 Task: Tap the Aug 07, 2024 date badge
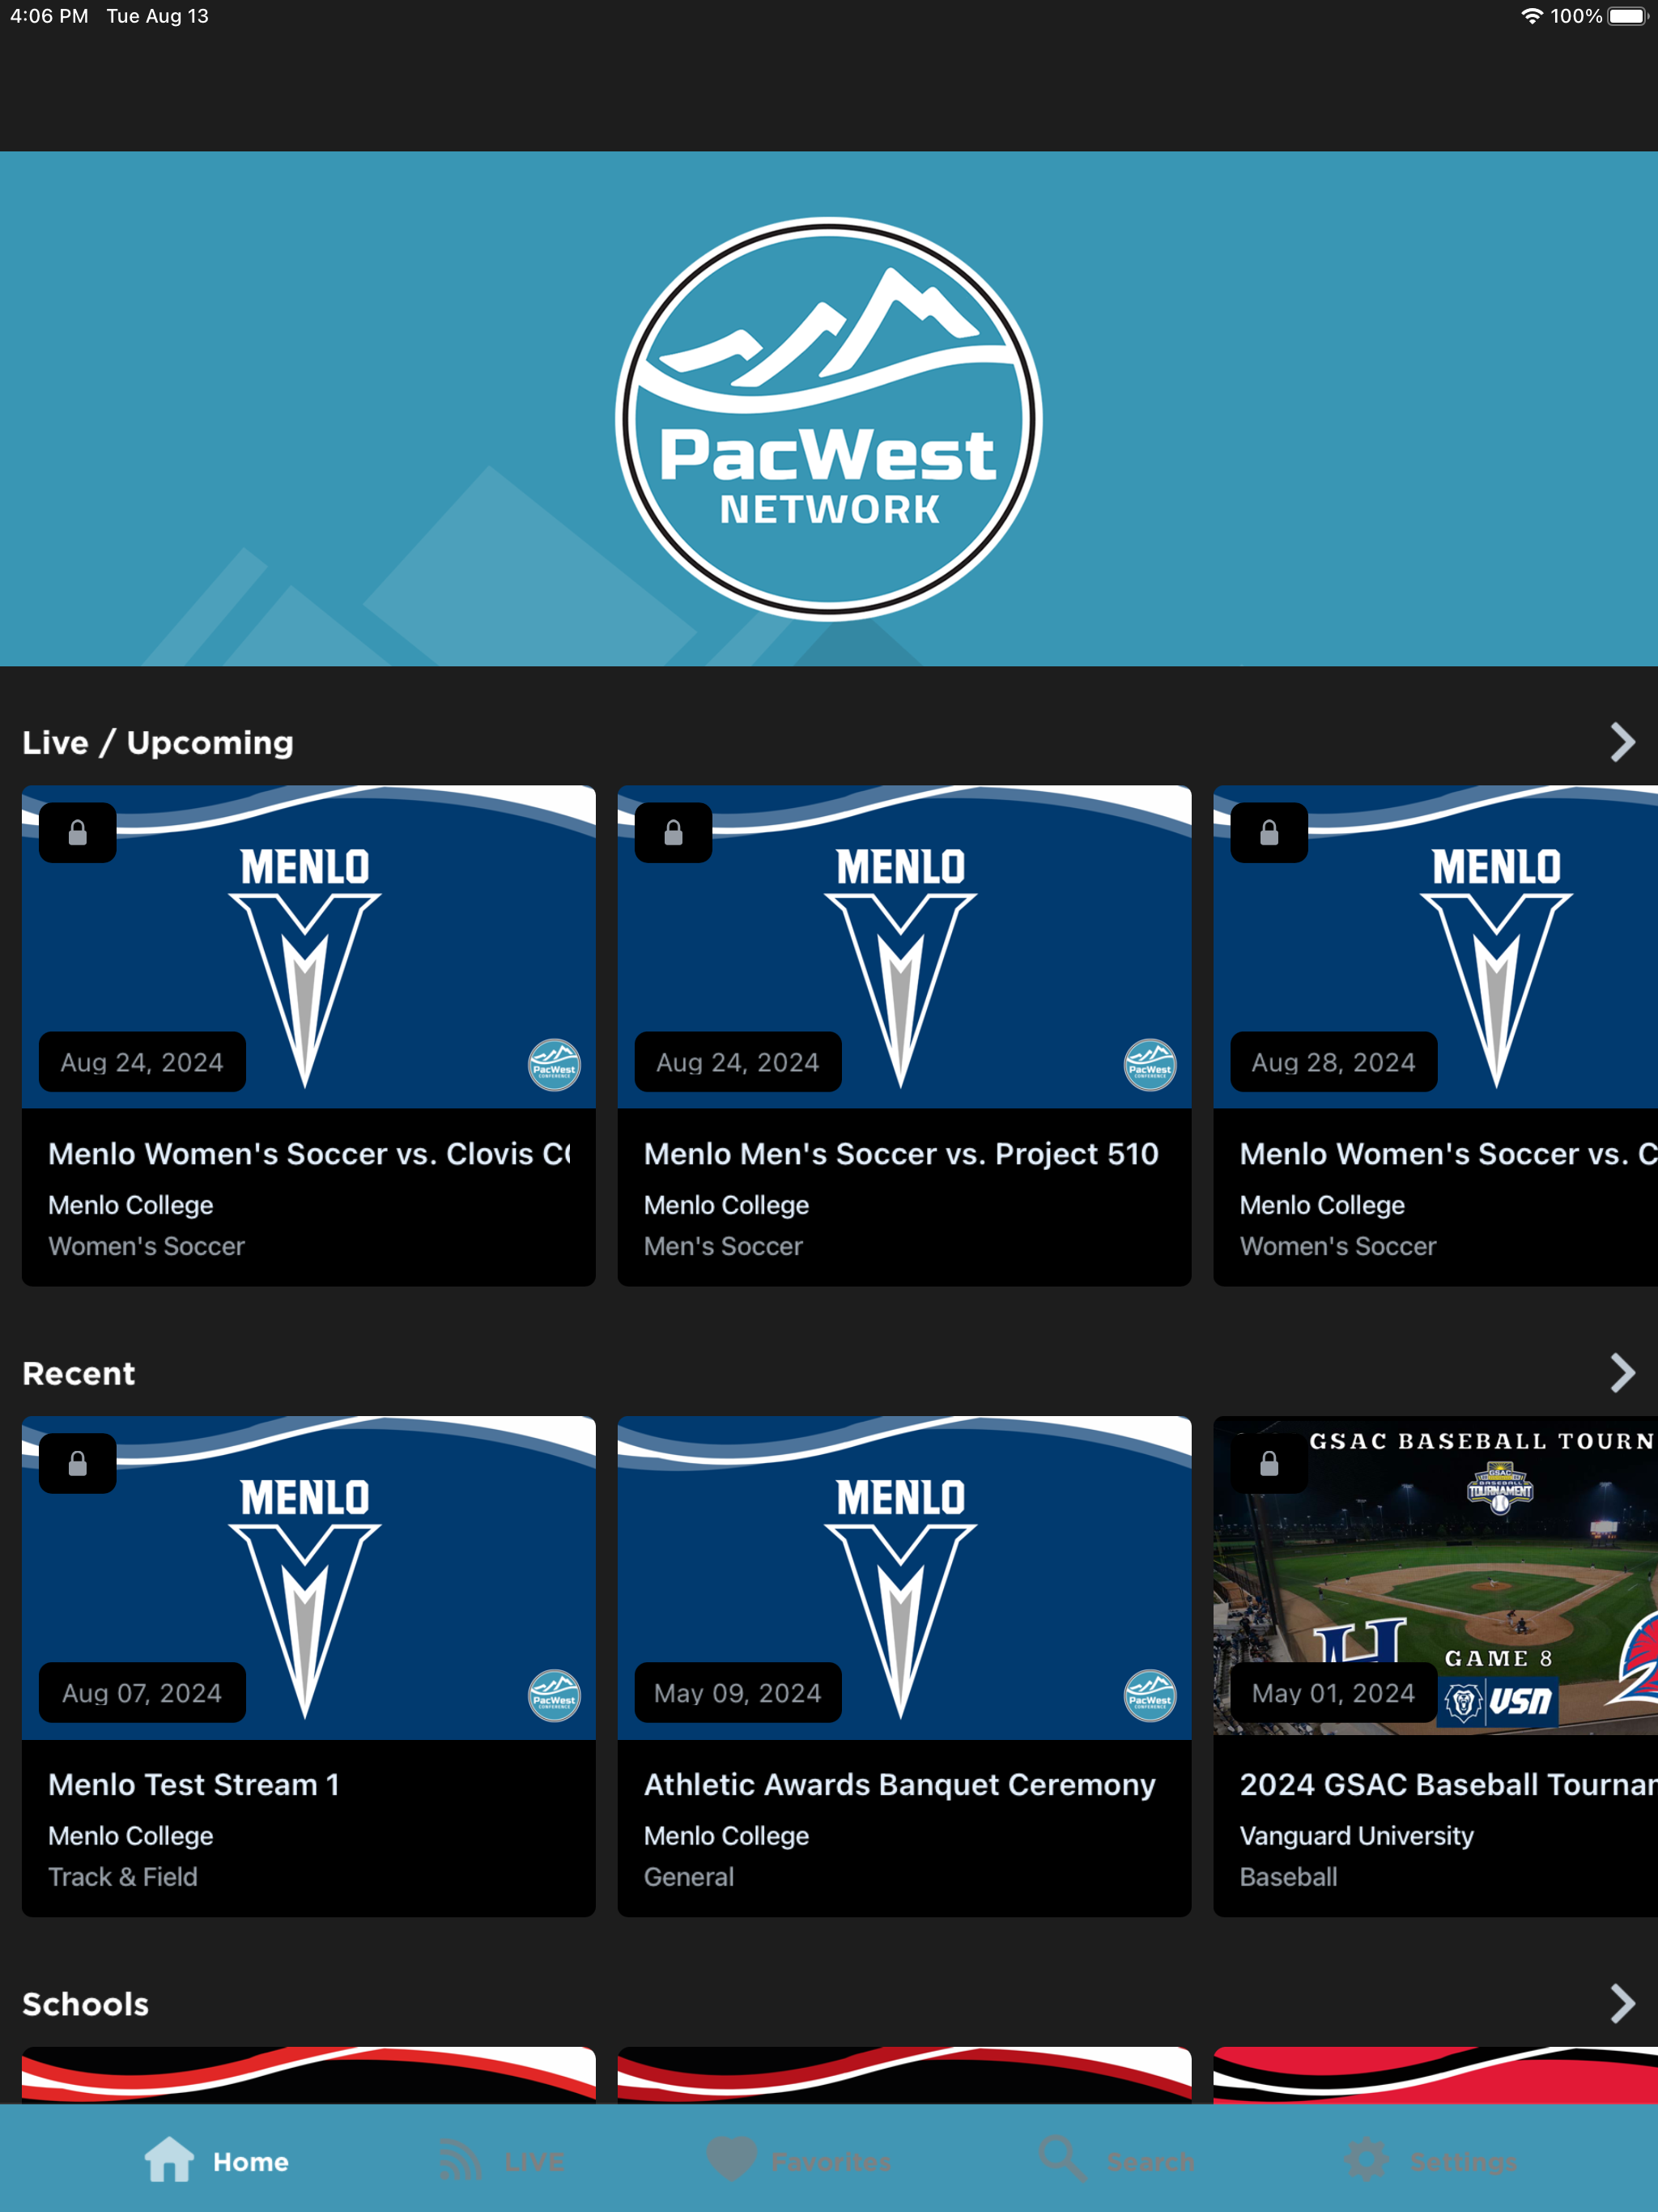click(142, 1693)
